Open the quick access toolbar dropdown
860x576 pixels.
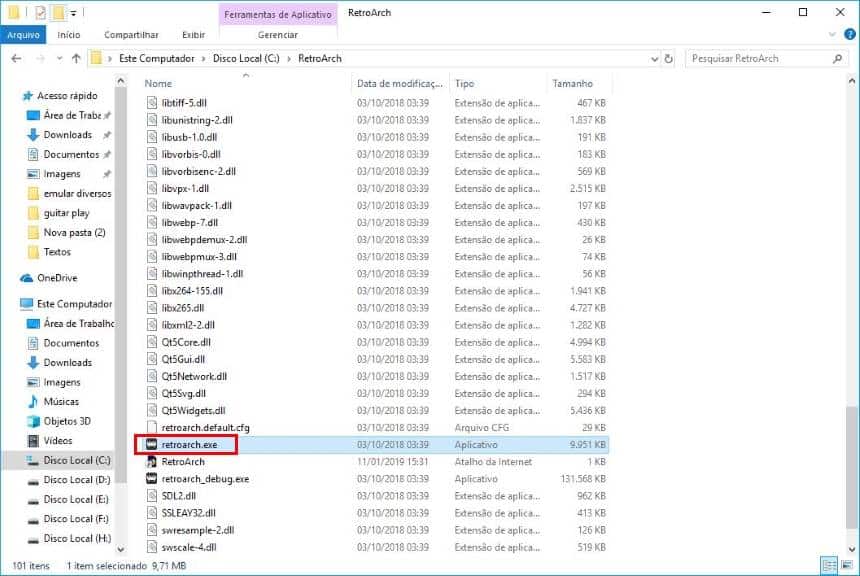(73, 13)
